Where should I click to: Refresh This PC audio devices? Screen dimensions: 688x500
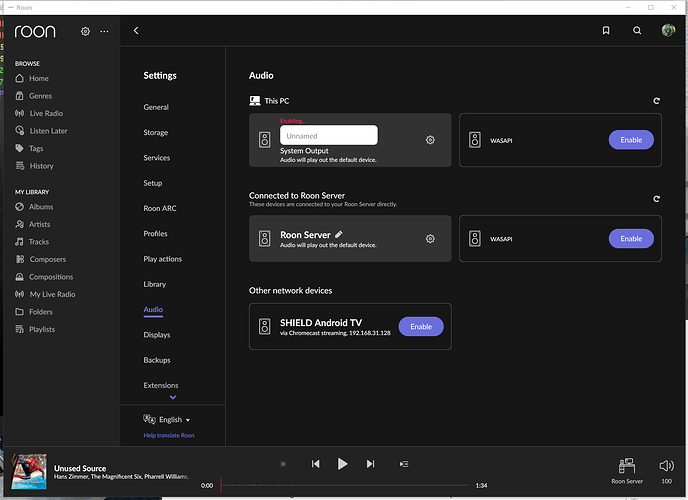tap(656, 101)
